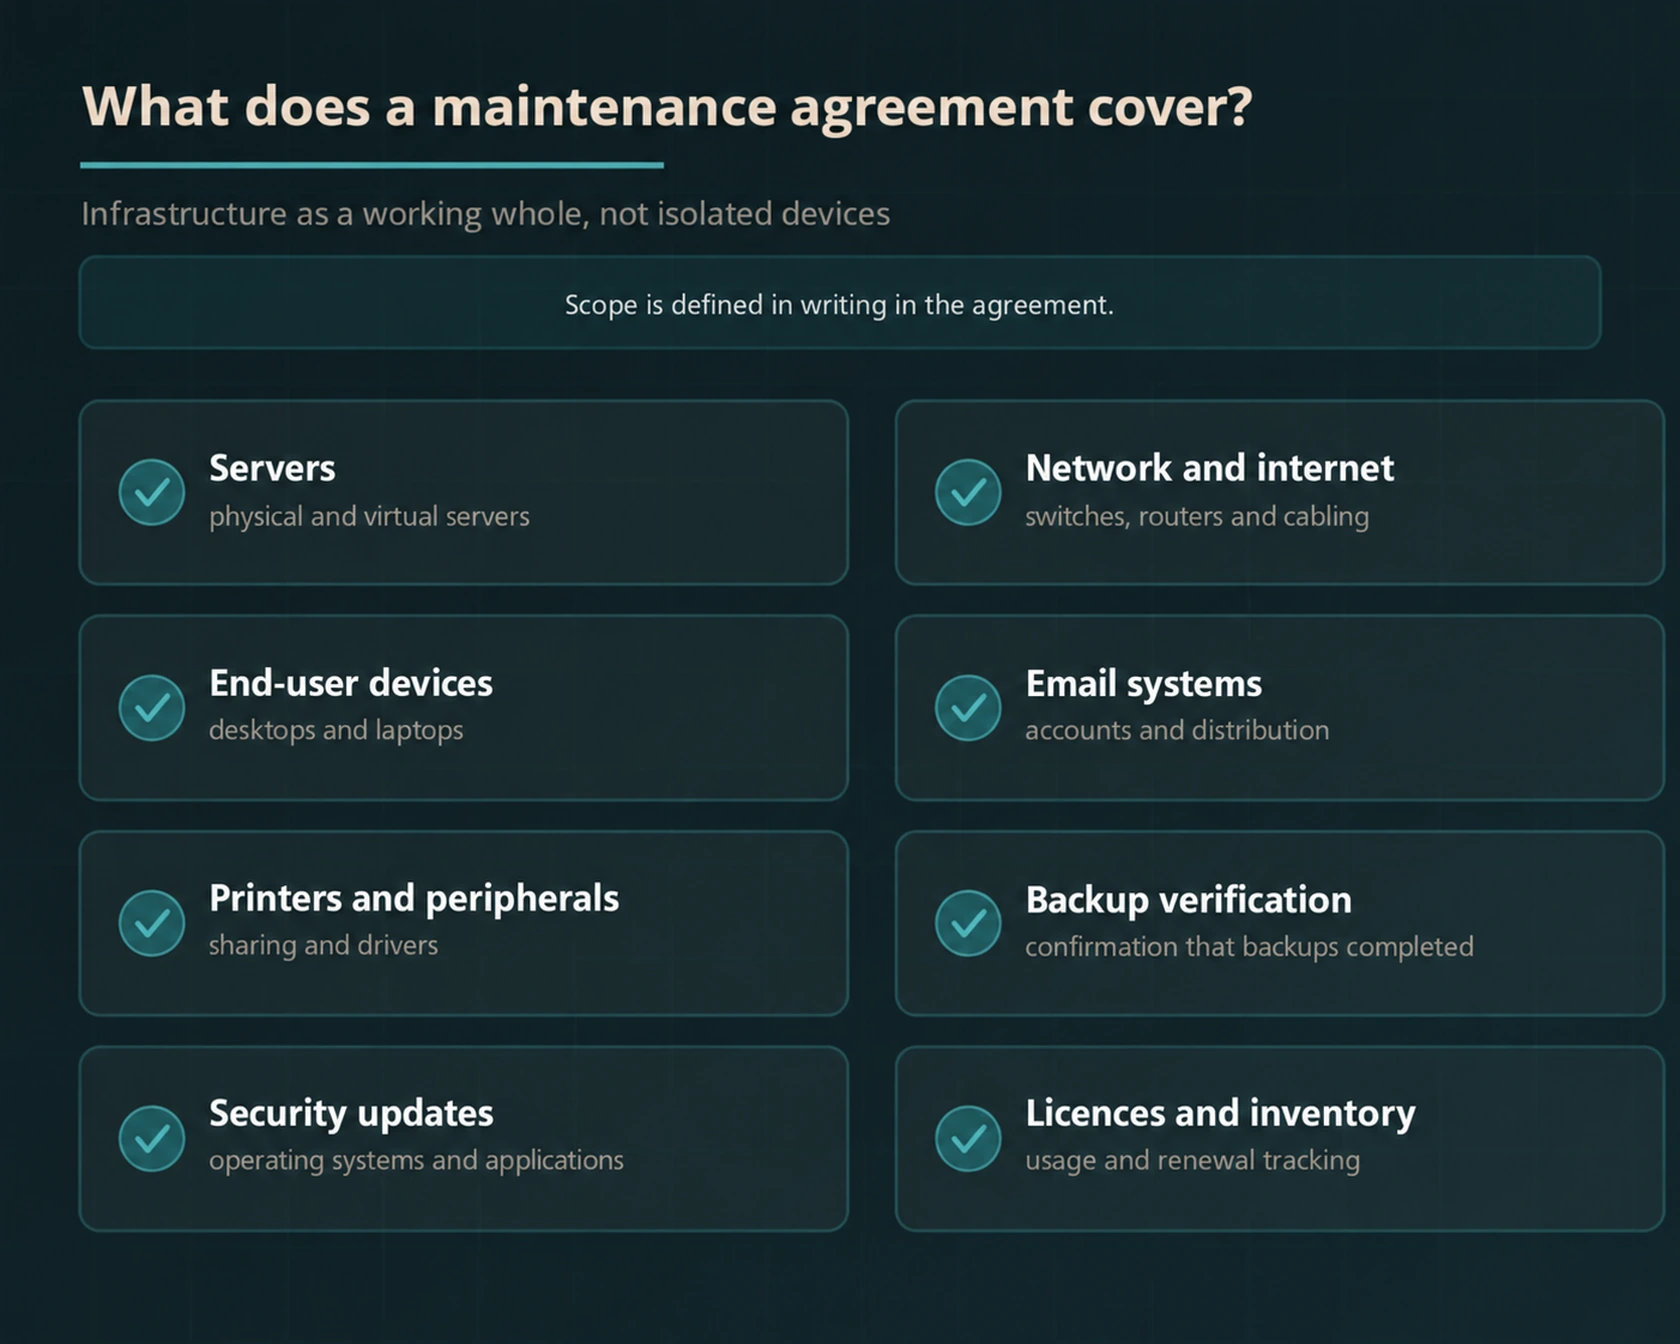
Task: Click the checkmark icon beside Servers
Action: (152, 492)
